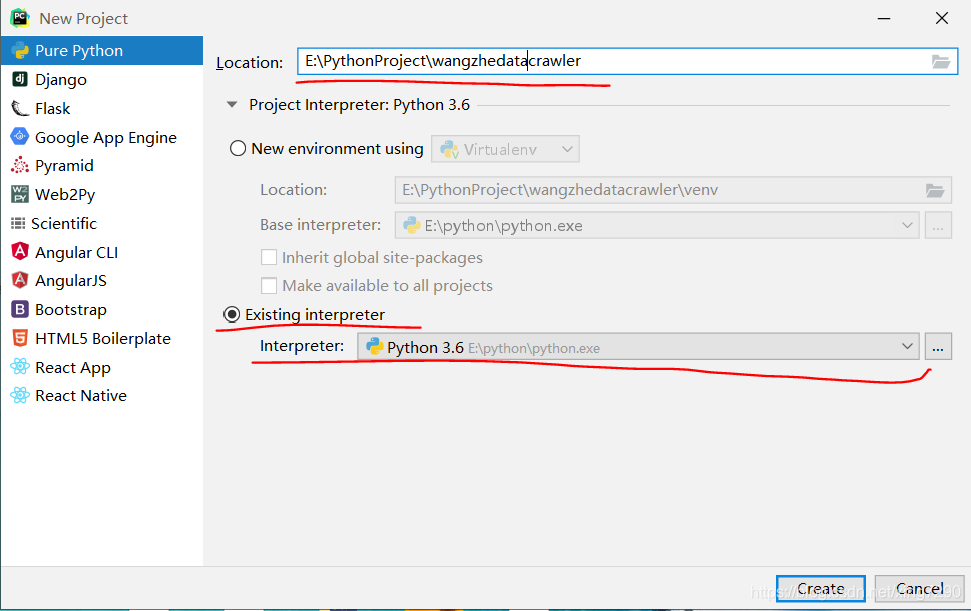Select the Scientific project type
The width and height of the screenshot is (971, 611).
pyautogui.click(x=102, y=223)
